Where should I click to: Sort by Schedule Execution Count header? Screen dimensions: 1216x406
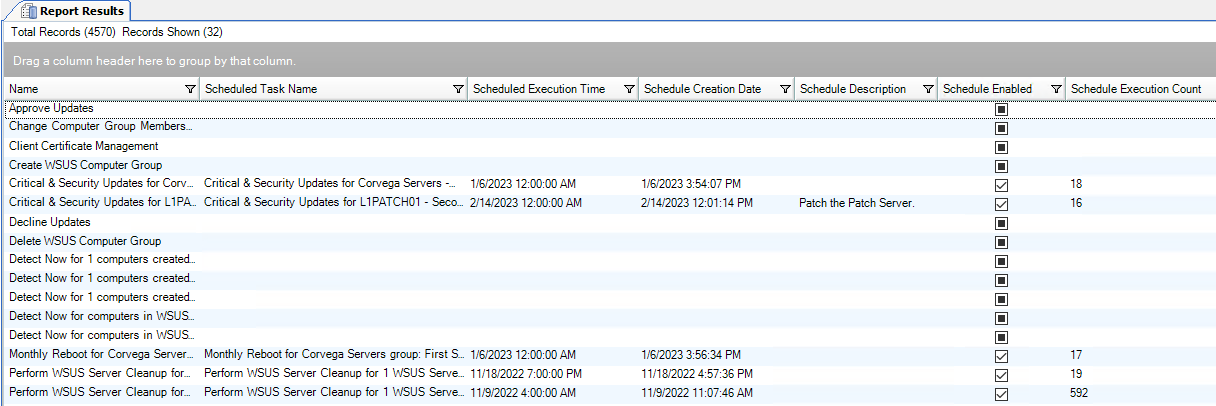(1136, 89)
